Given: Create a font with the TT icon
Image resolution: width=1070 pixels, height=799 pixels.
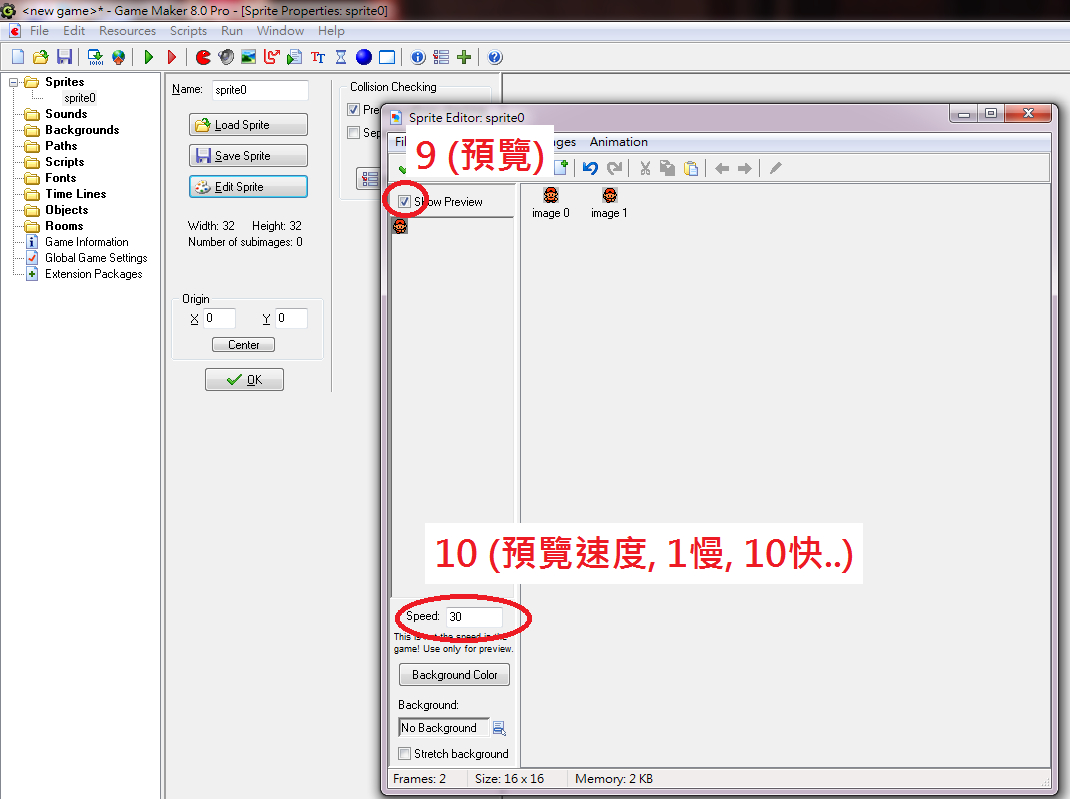Looking at the screenshot, I should point(318,57).
